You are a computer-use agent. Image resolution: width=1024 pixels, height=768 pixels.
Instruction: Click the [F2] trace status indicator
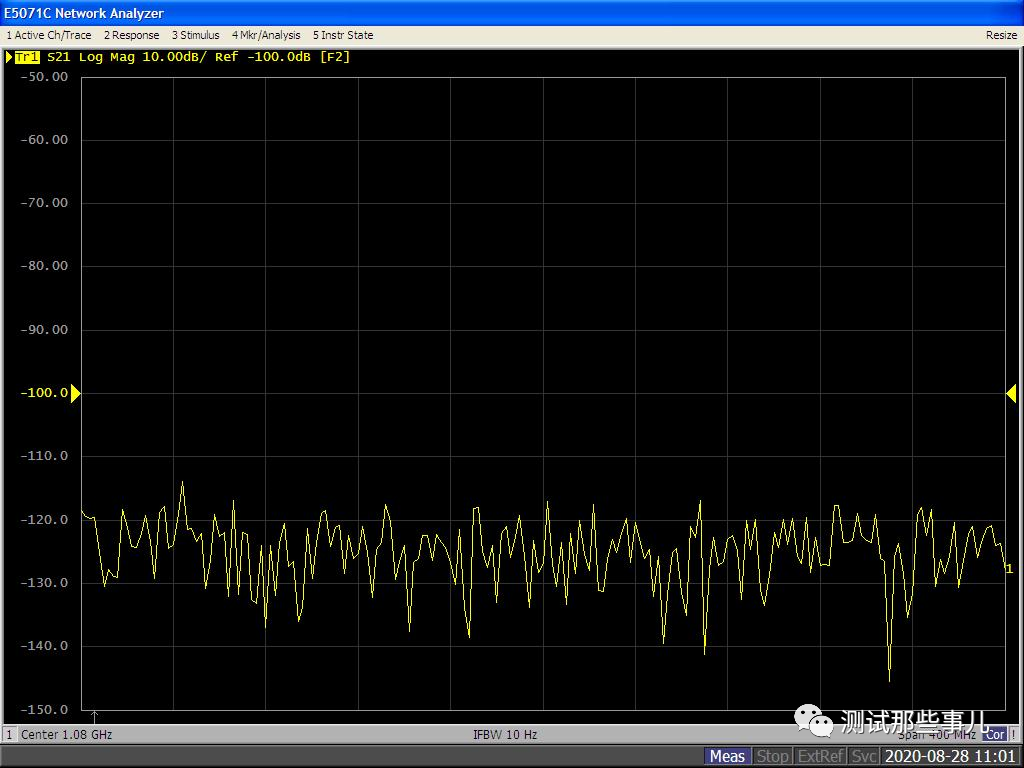point(335,57)
